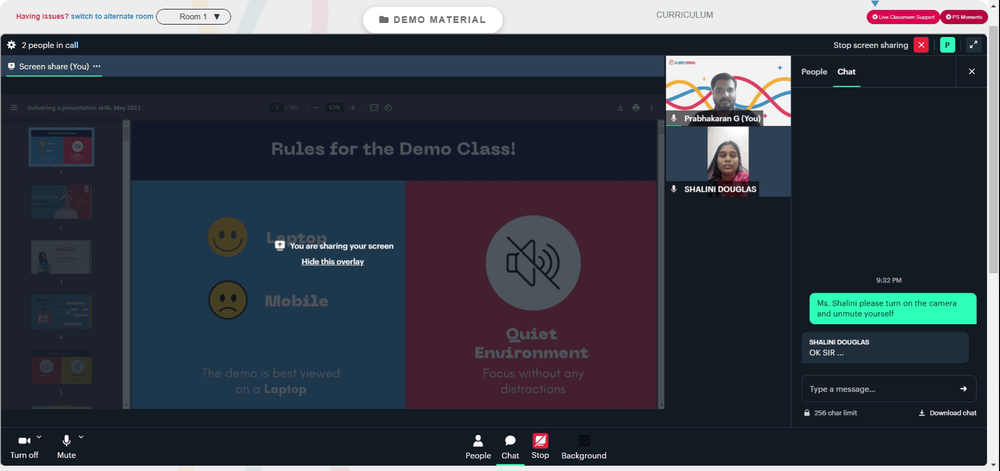This screenshot has width=1000, height=471.
Task: Select slide thumbnail 5
Action: pyautogui.click(x=61, y=367)
